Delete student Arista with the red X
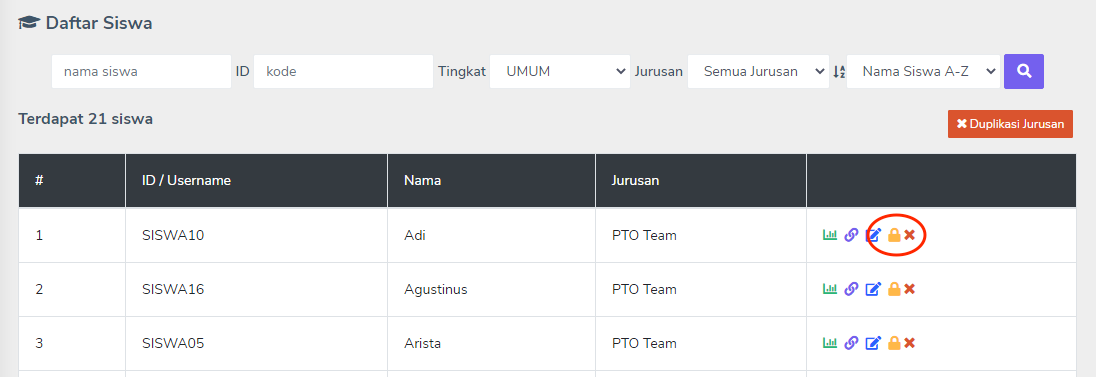 coord(909,343)
